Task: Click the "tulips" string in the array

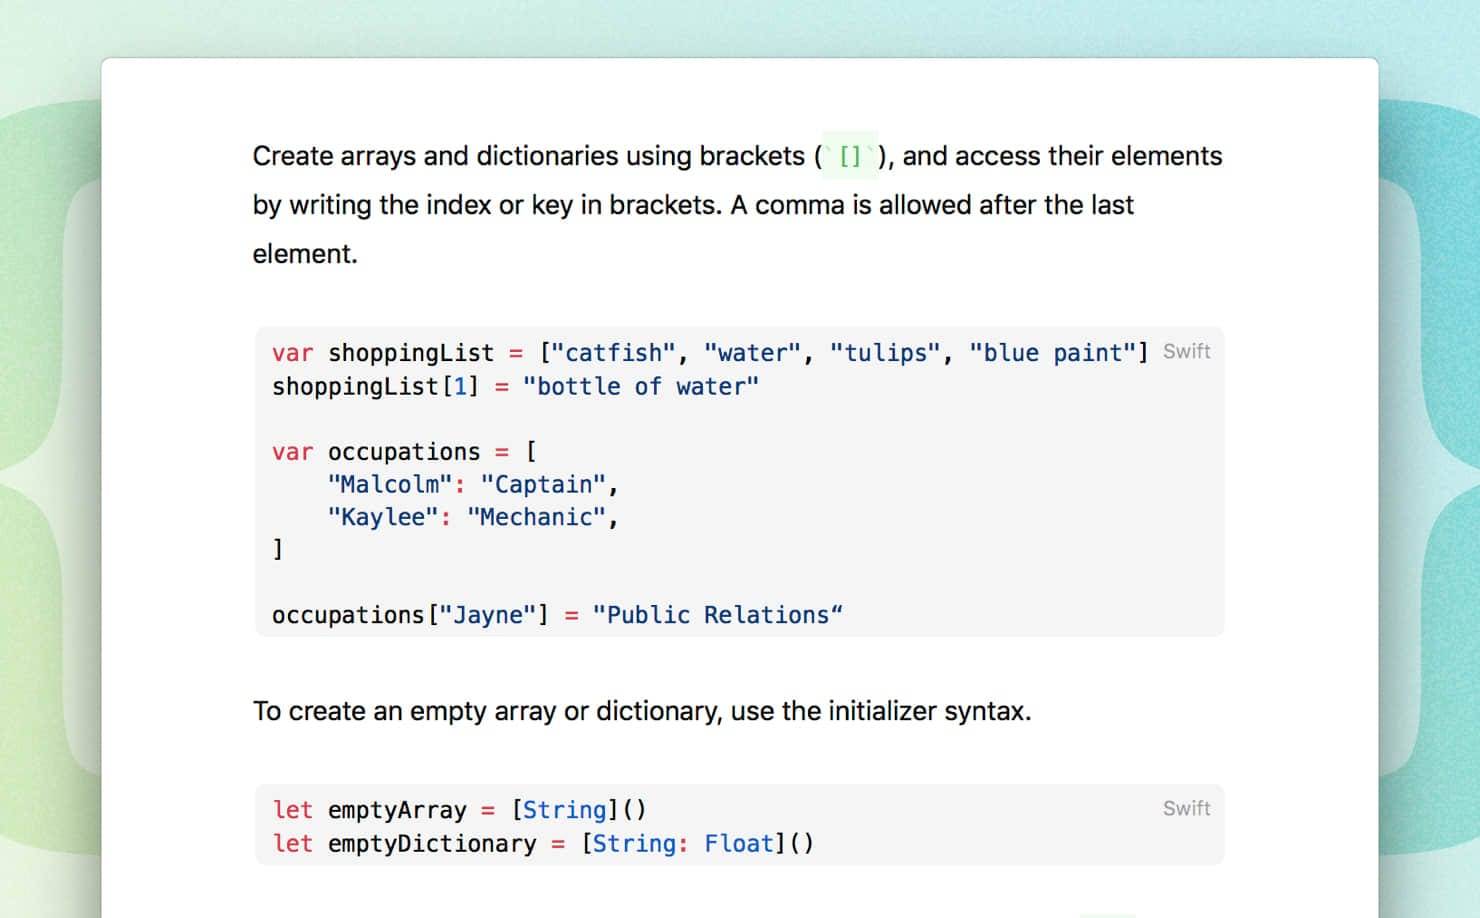Action: pos(885,353)
